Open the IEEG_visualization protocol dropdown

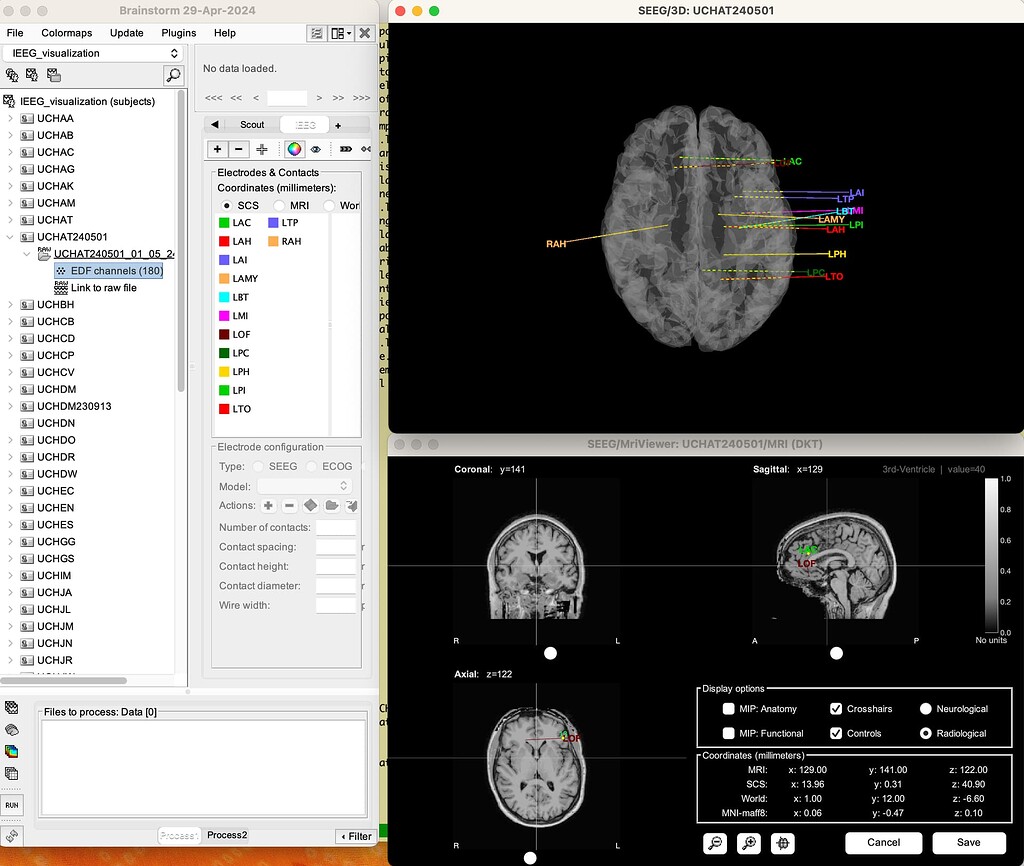tap(94, 52)
